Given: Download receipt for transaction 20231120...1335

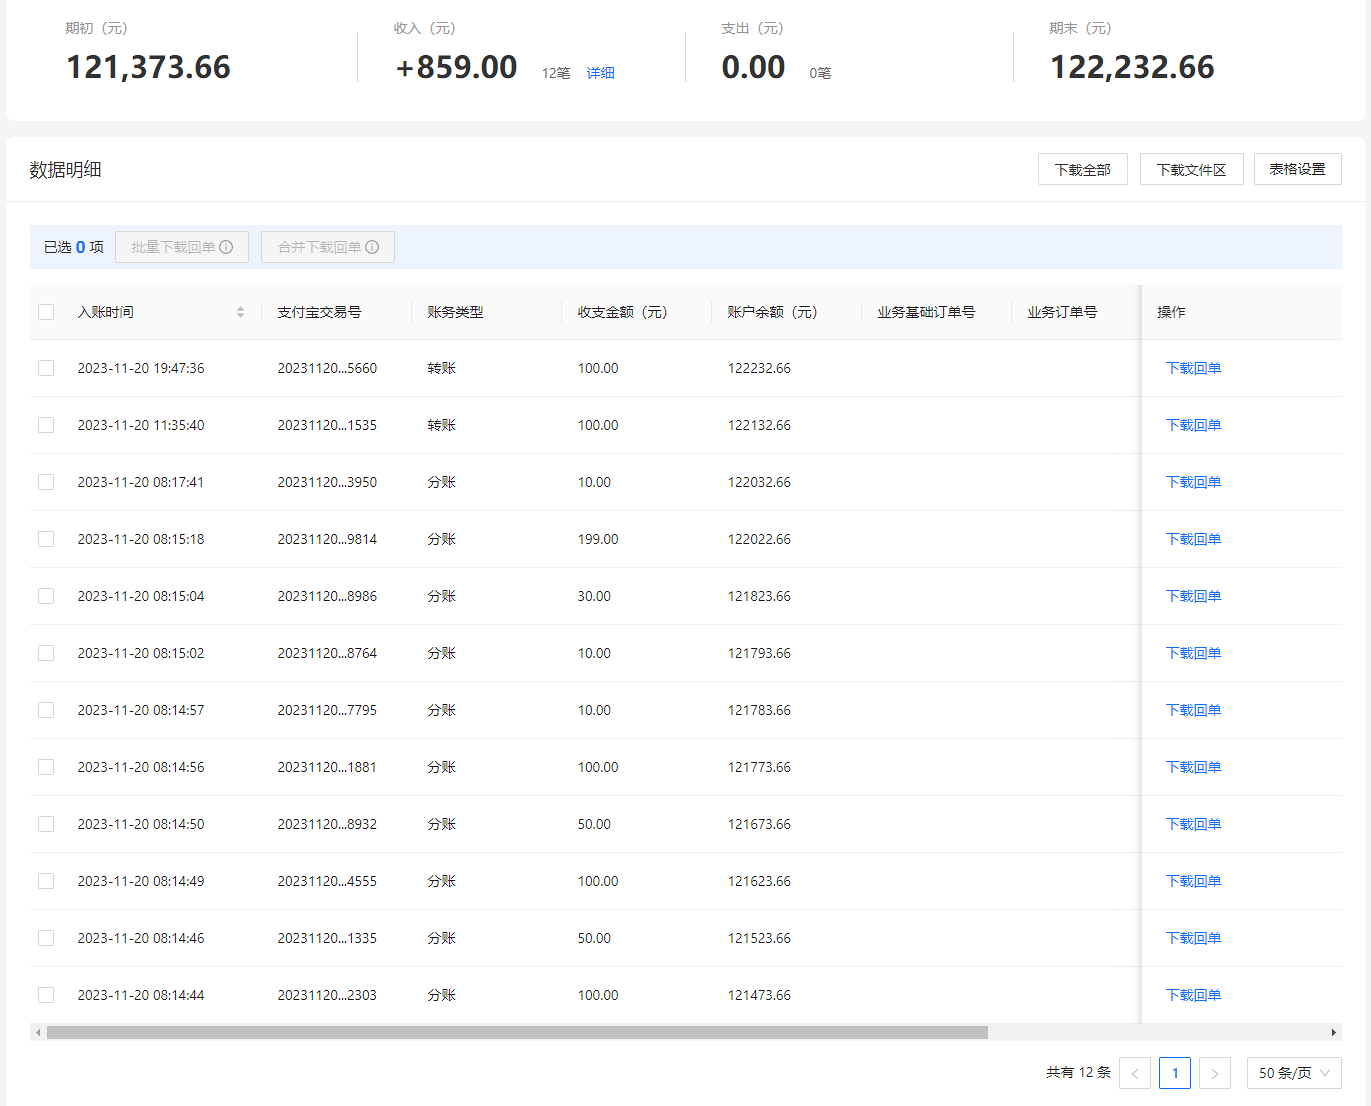Looking at the screenshot, I should point(1194,938).
